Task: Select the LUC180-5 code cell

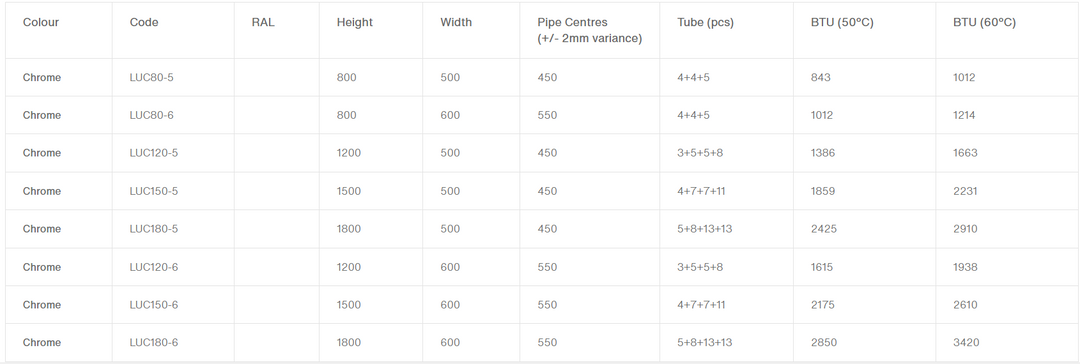Action: click(154, 229)
